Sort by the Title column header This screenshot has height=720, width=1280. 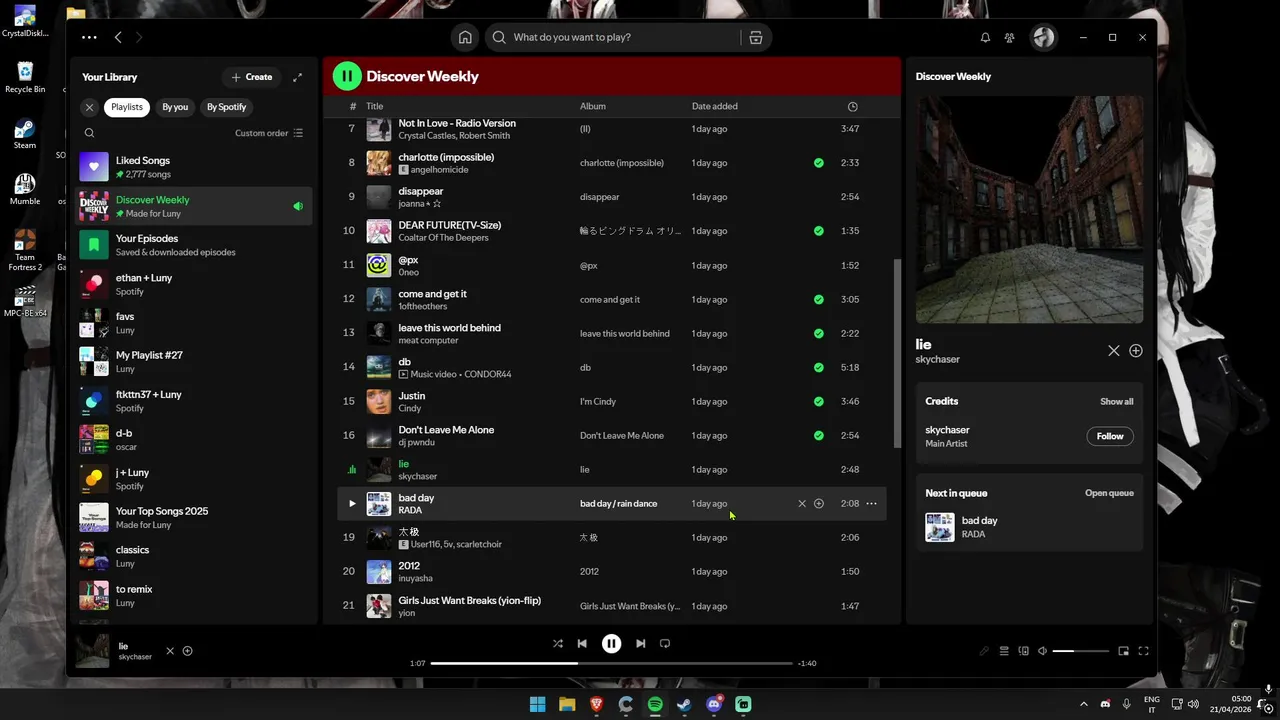374,106
